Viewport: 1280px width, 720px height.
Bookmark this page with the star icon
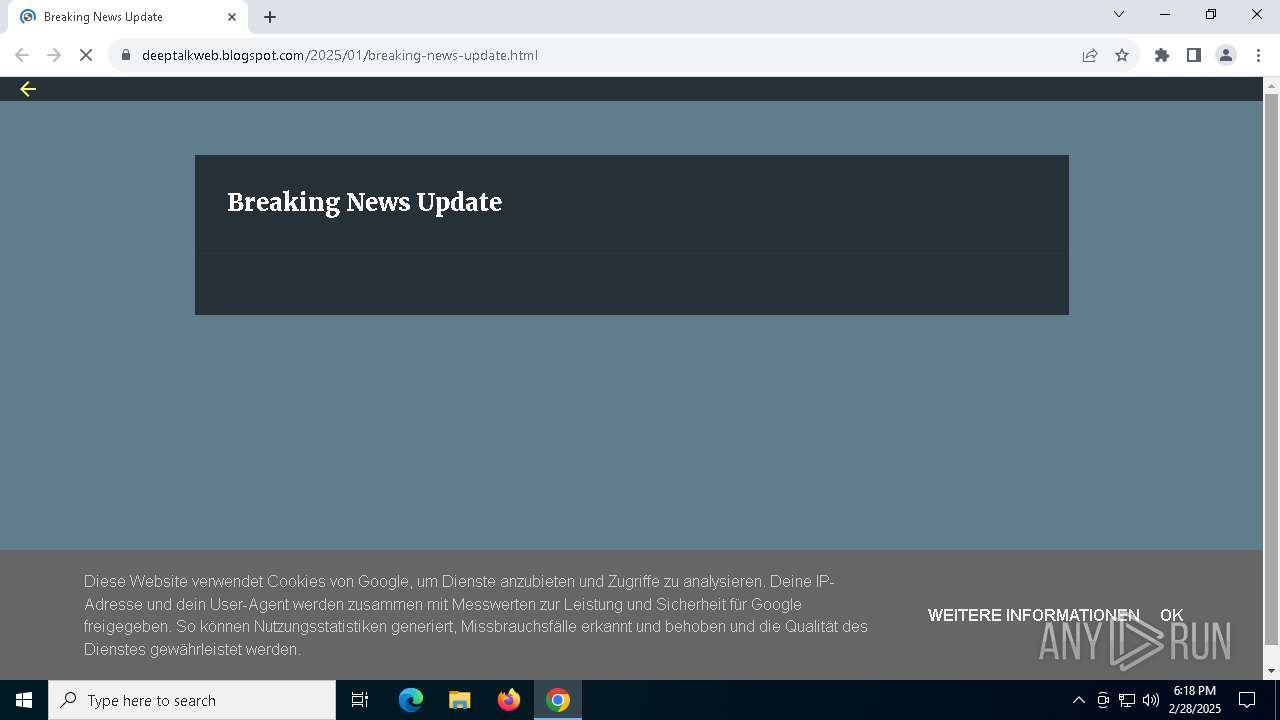click(x=1122, y=55)
